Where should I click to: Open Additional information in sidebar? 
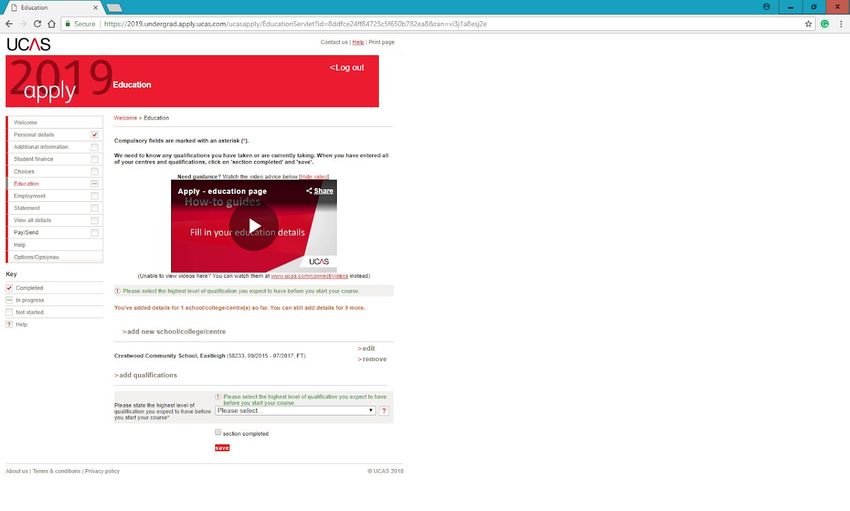(x=41, y=147)
